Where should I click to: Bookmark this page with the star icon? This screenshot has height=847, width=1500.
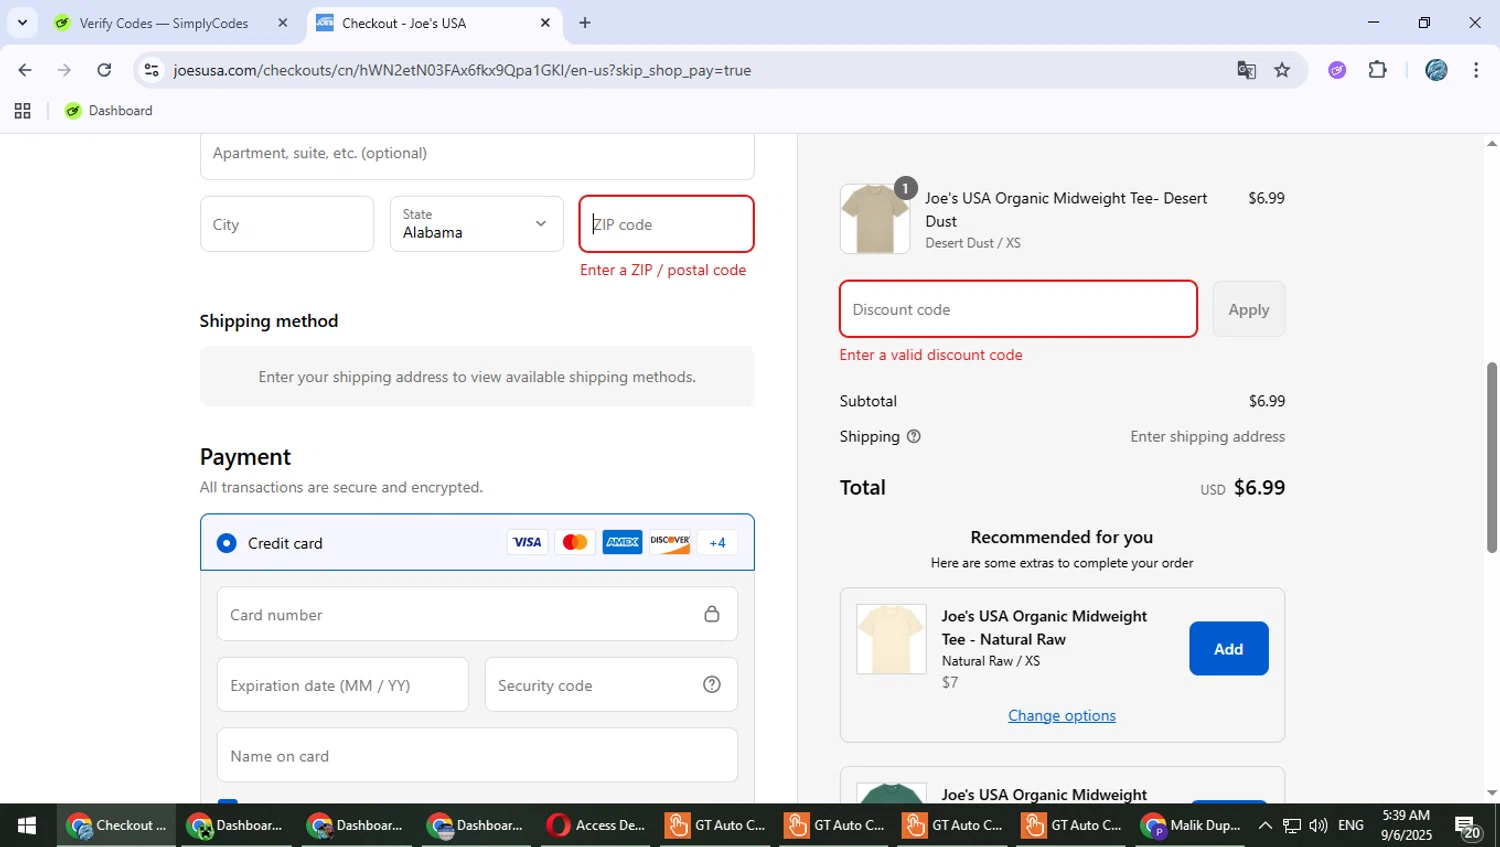[1282, 70]
